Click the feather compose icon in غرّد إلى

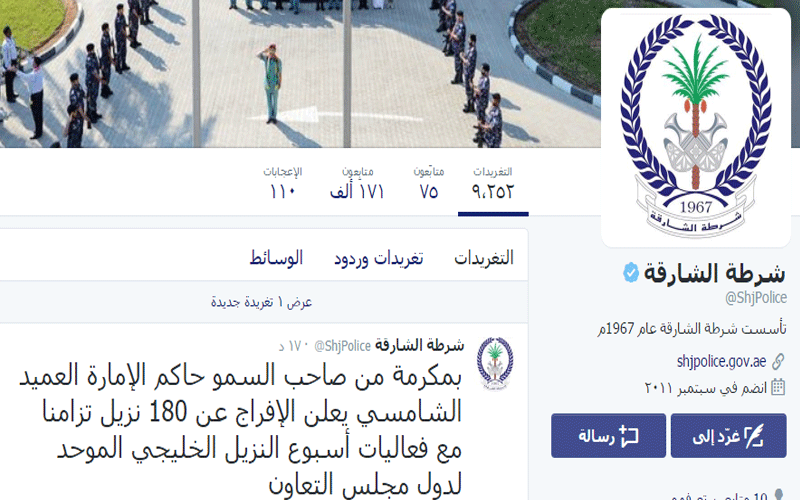(x=754, y=436)
